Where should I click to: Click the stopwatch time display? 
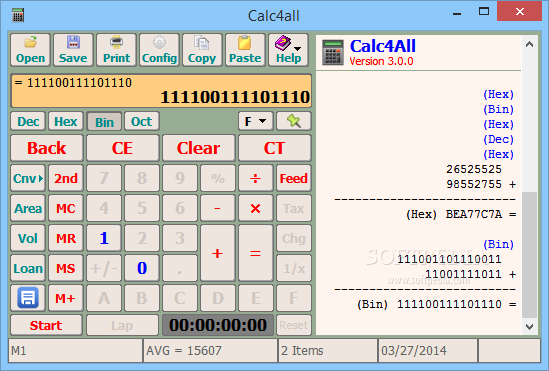[x=218, y=325]
